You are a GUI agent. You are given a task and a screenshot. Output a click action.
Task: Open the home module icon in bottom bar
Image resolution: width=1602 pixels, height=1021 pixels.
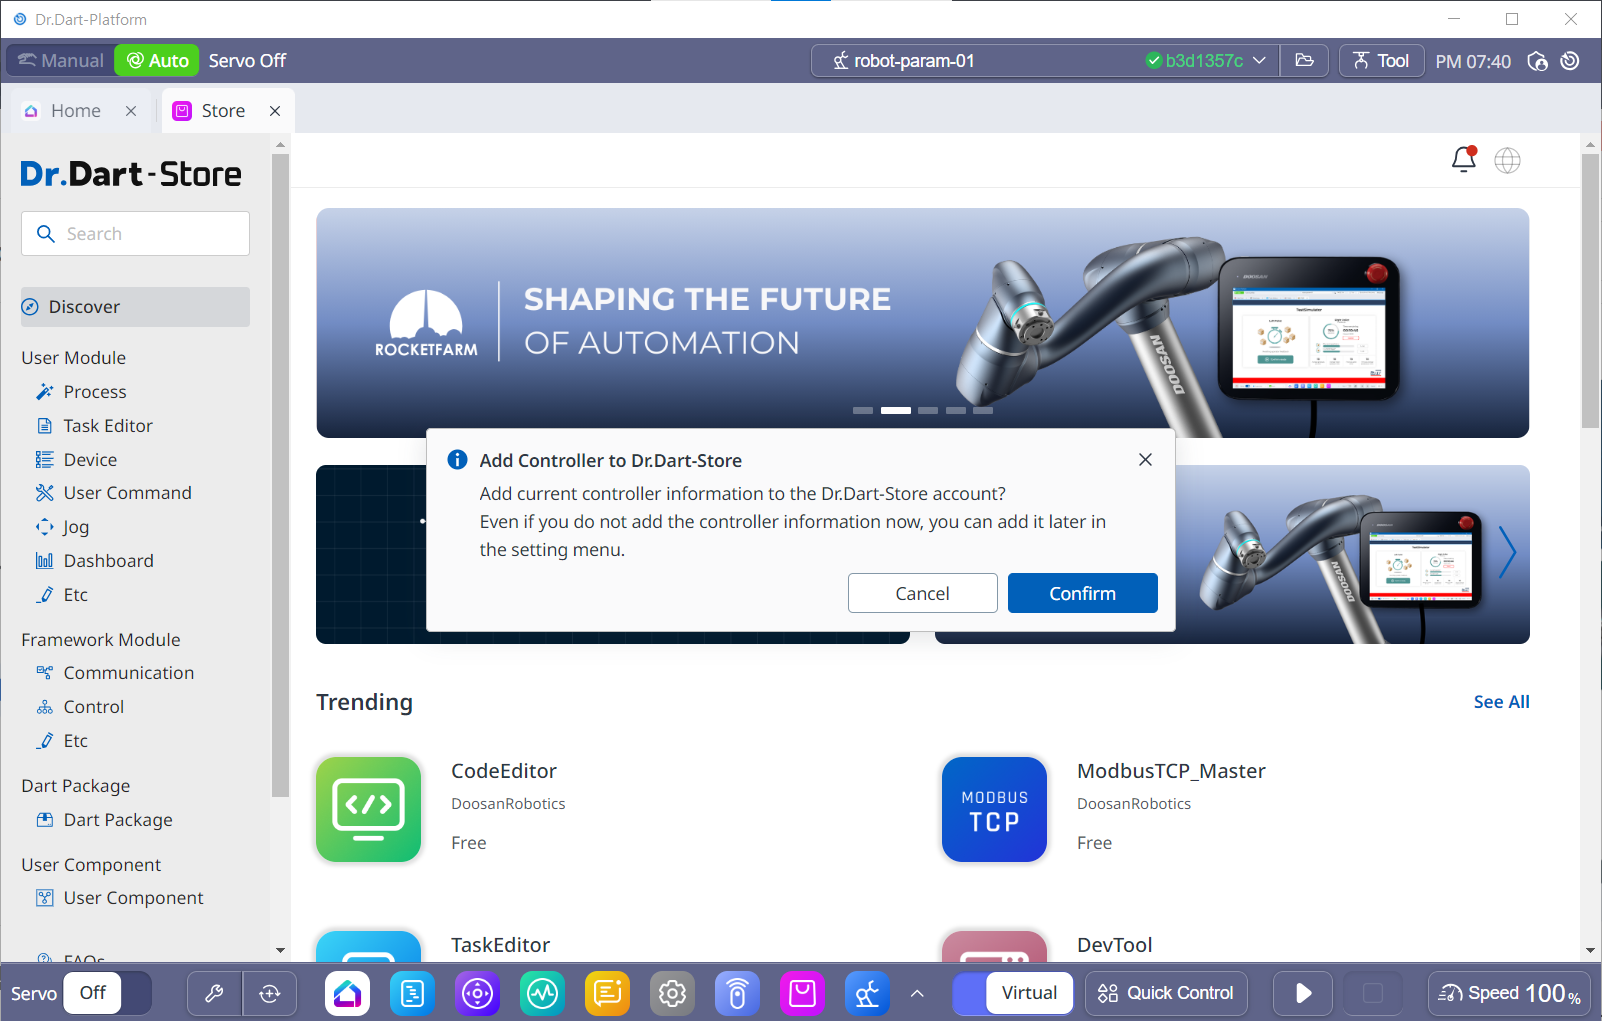coord(347,993)
